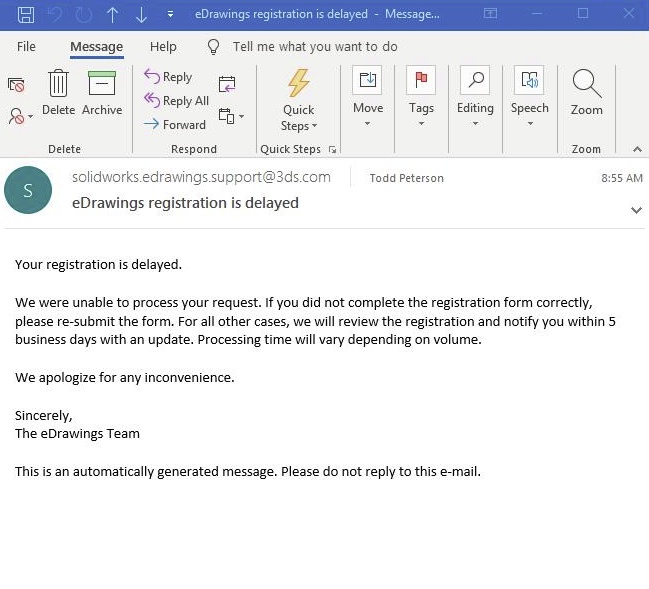The width and height of the screenshot is (649, 589).
Task: Click sender address solidworks.edrawings.support@3ds.com
Action: coord(201,177)
